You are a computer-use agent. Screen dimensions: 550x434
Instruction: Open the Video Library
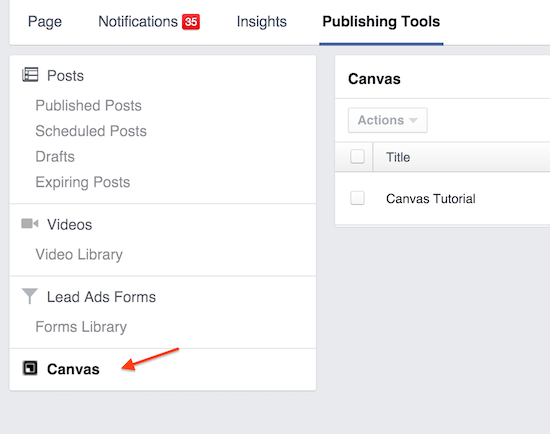(x=79, y=254)
